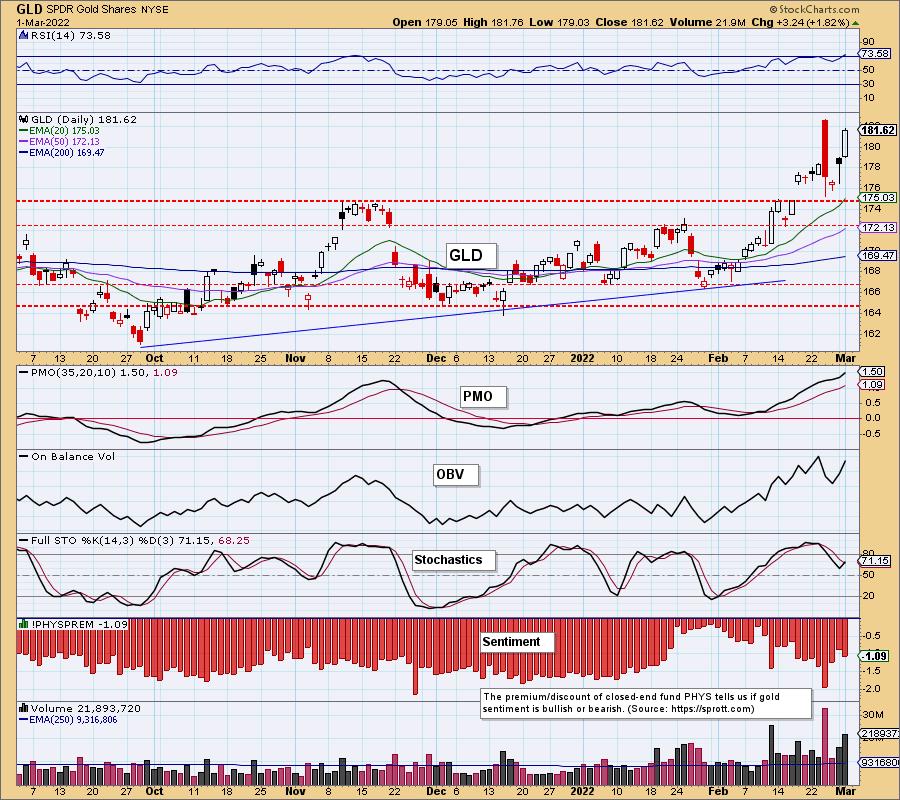Click the 1.09 PMO signal value tag
The width and height of the screenshot is (900, 800).
[872, 385]
